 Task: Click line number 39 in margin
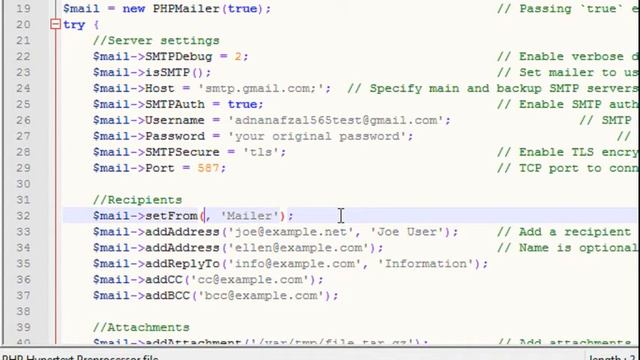23,327
